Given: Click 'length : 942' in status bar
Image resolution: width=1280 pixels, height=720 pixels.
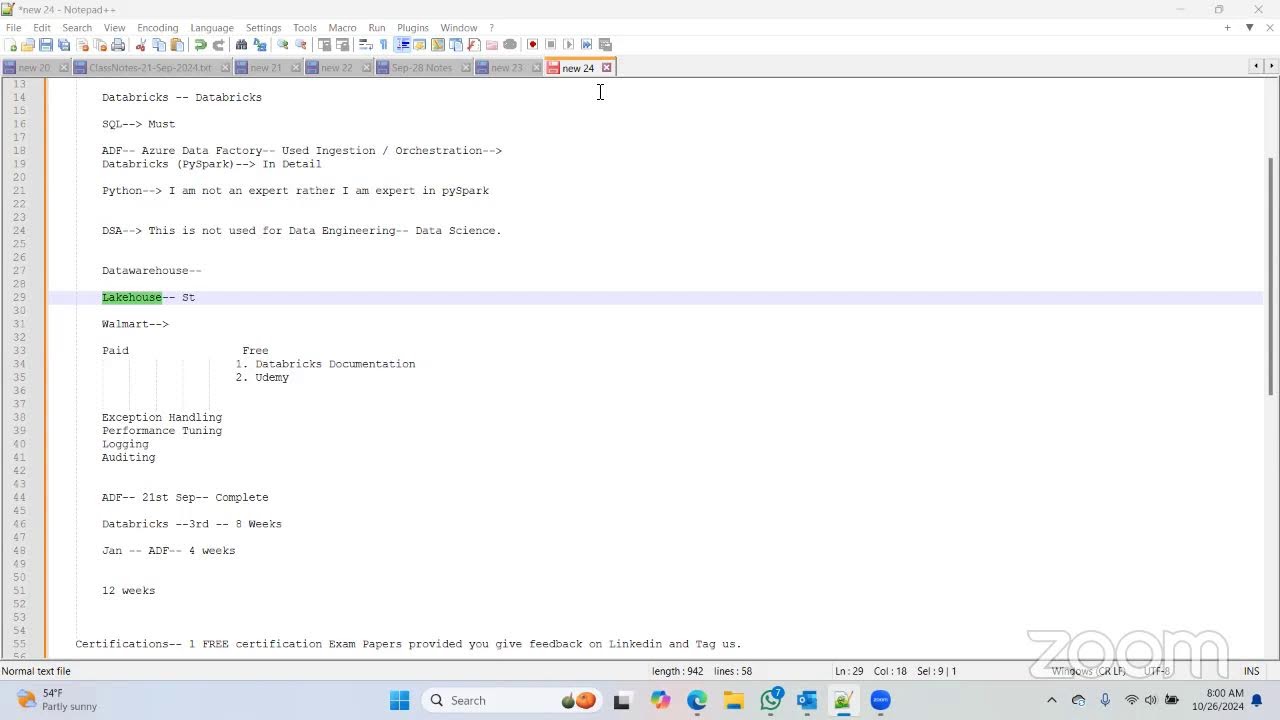Looking at the screenshot, I should [678, 671].
